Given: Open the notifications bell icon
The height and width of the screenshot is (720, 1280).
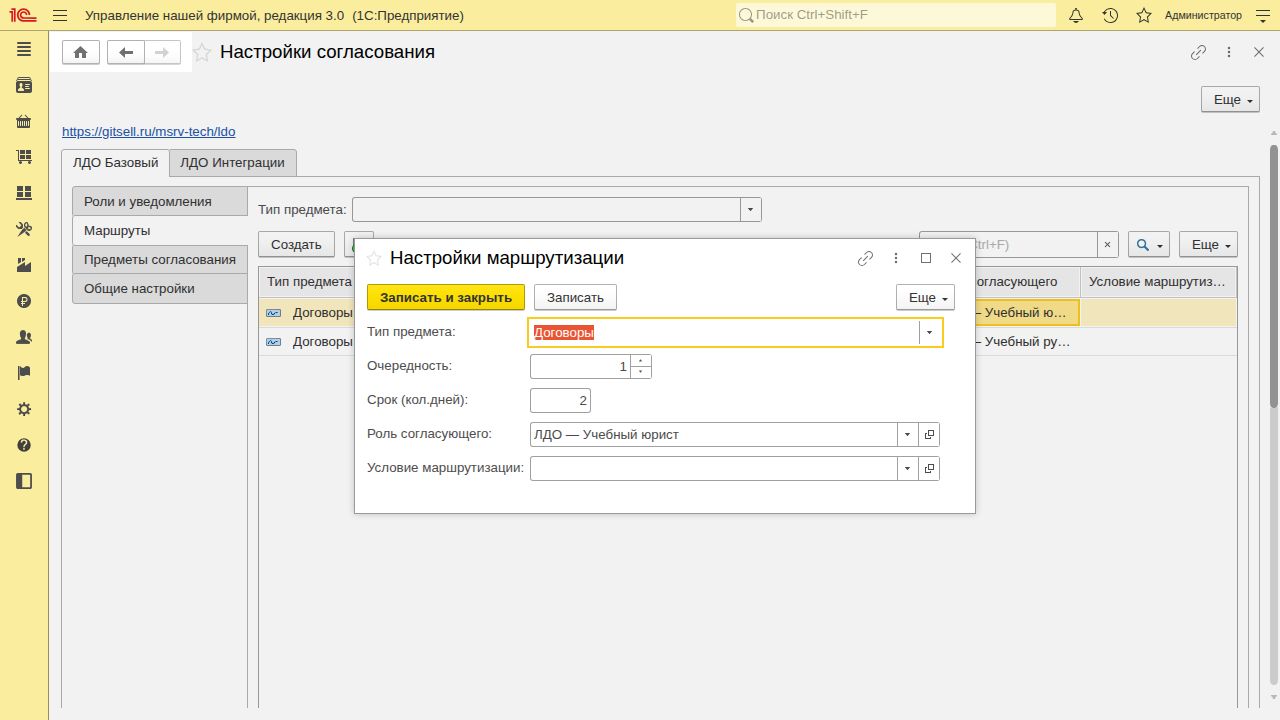Looking at the screenshot, I should coord(1076,16).
